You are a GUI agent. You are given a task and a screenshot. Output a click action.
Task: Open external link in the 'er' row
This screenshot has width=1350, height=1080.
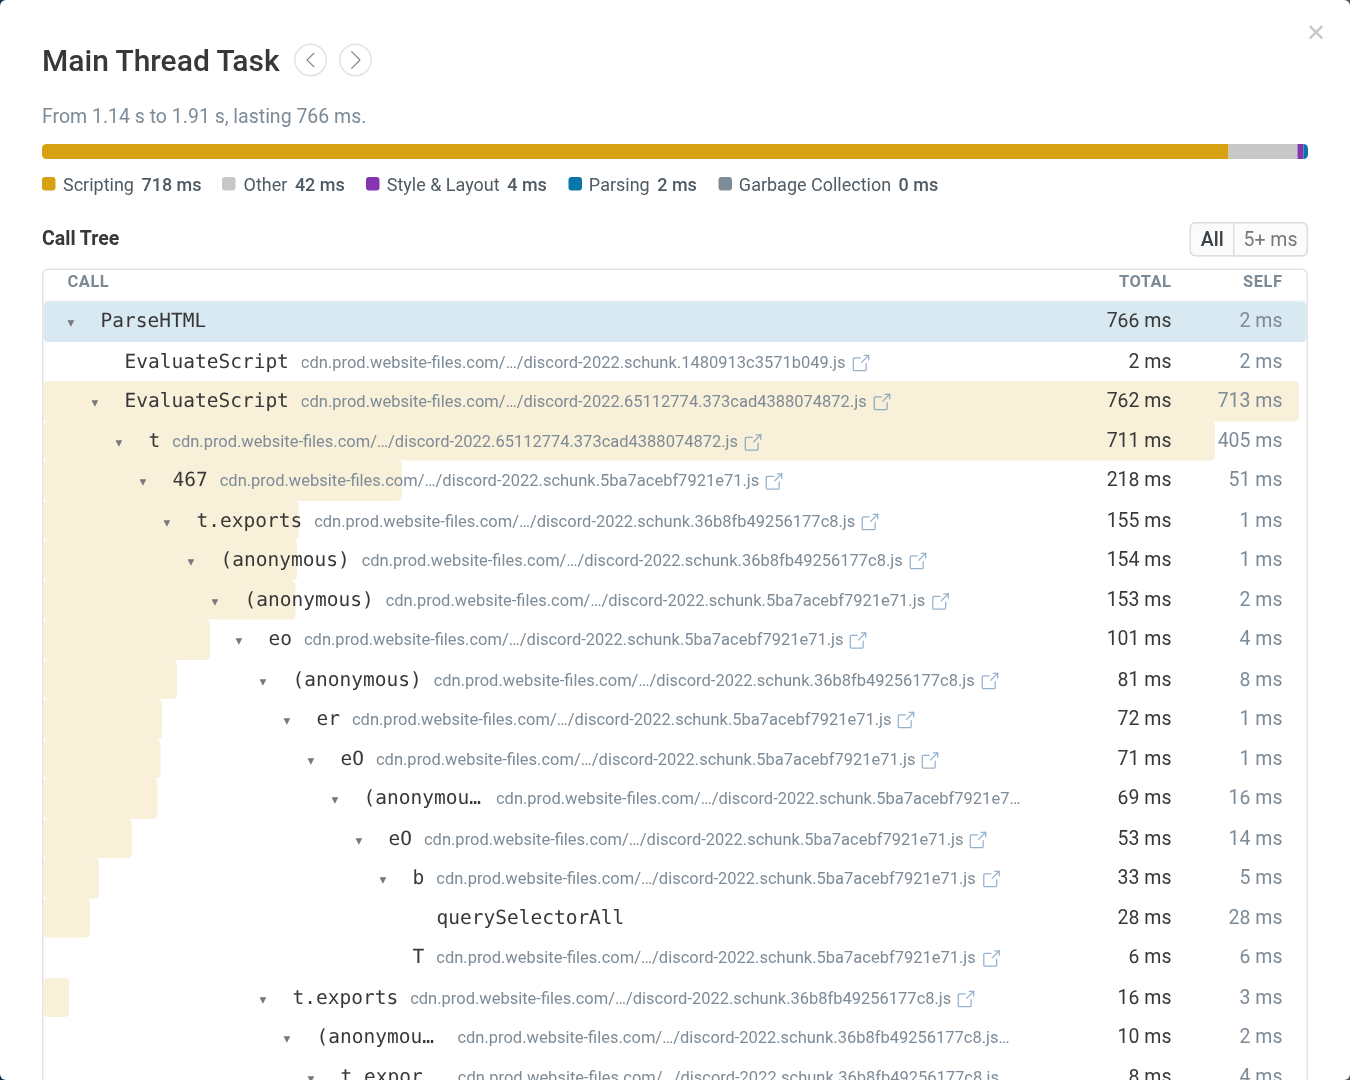point(906,720)
